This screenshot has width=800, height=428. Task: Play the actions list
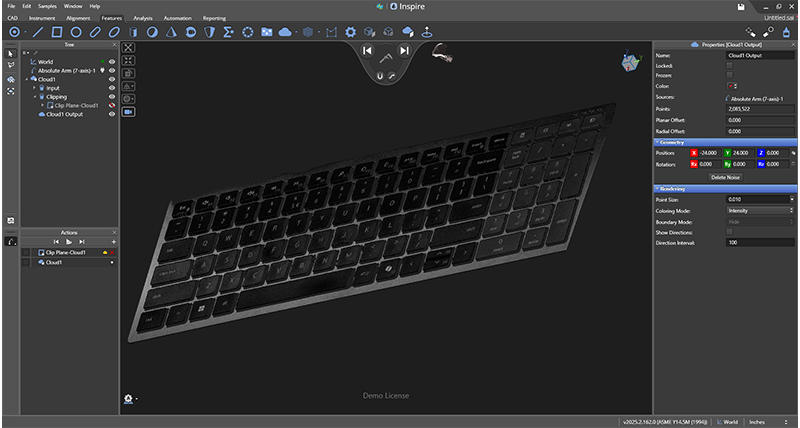pos(69,242)
